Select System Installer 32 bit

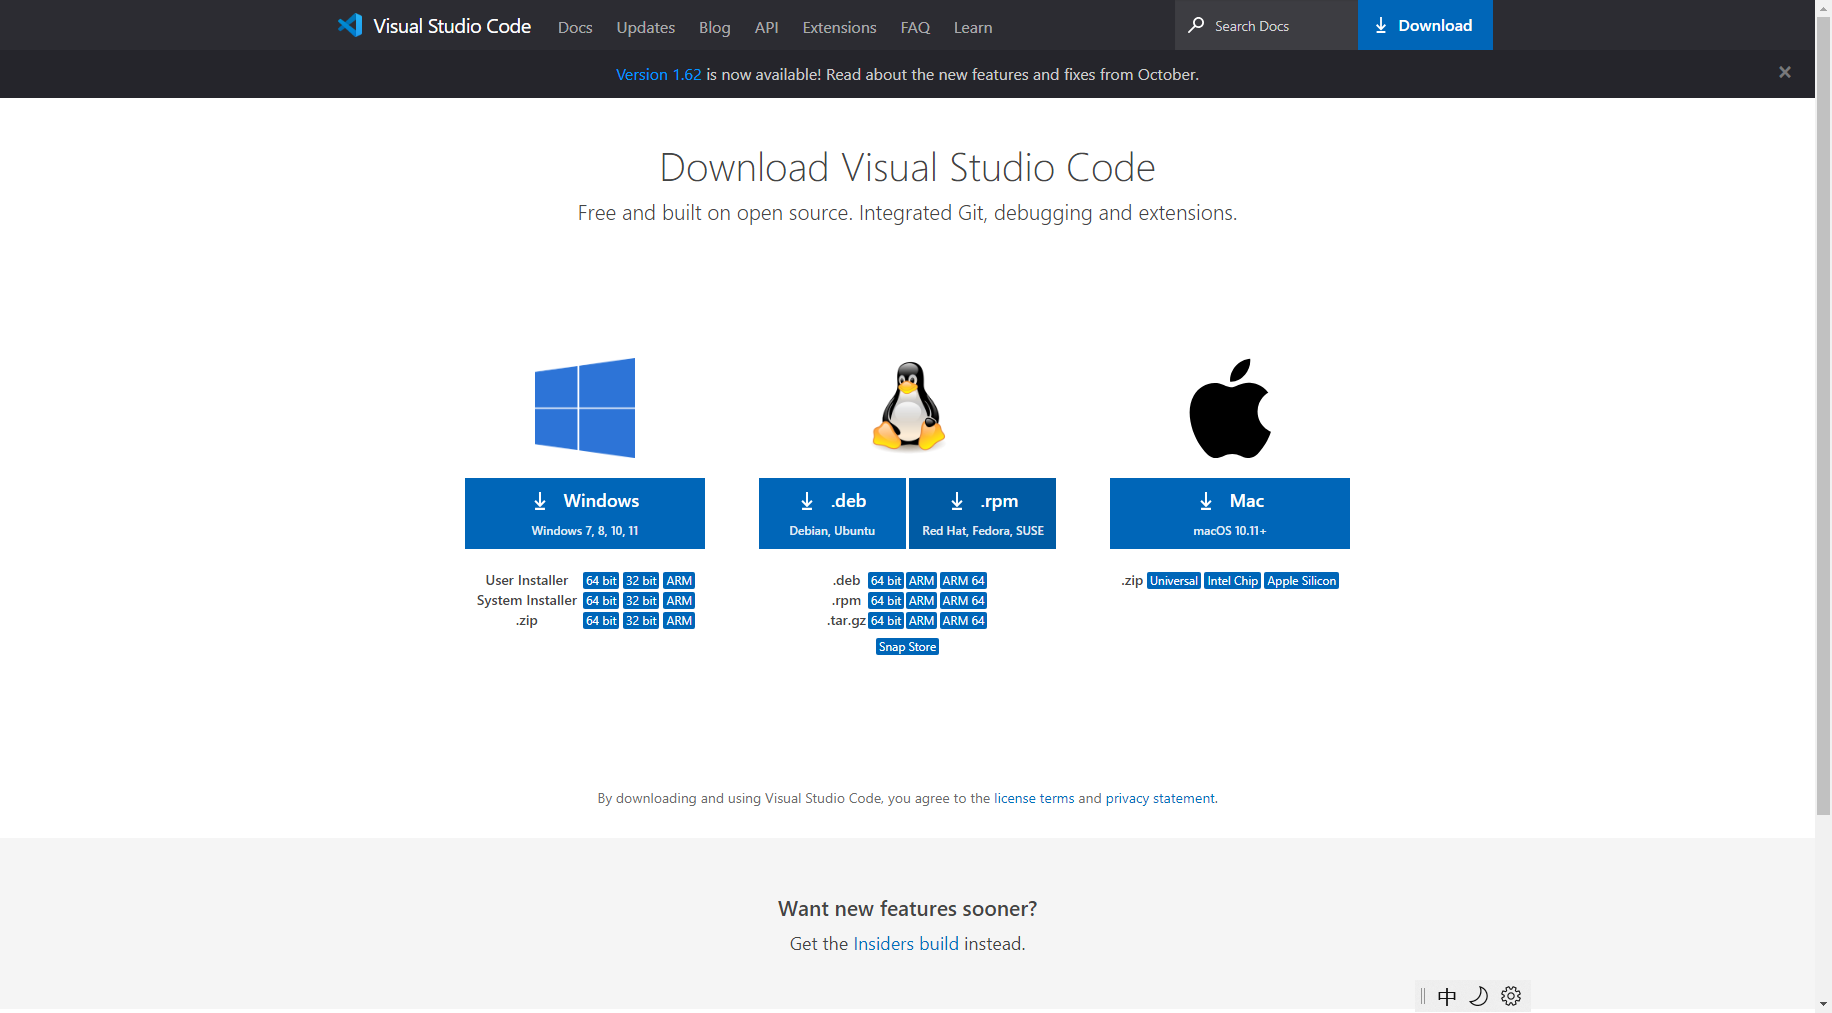[x=641, y=601]
